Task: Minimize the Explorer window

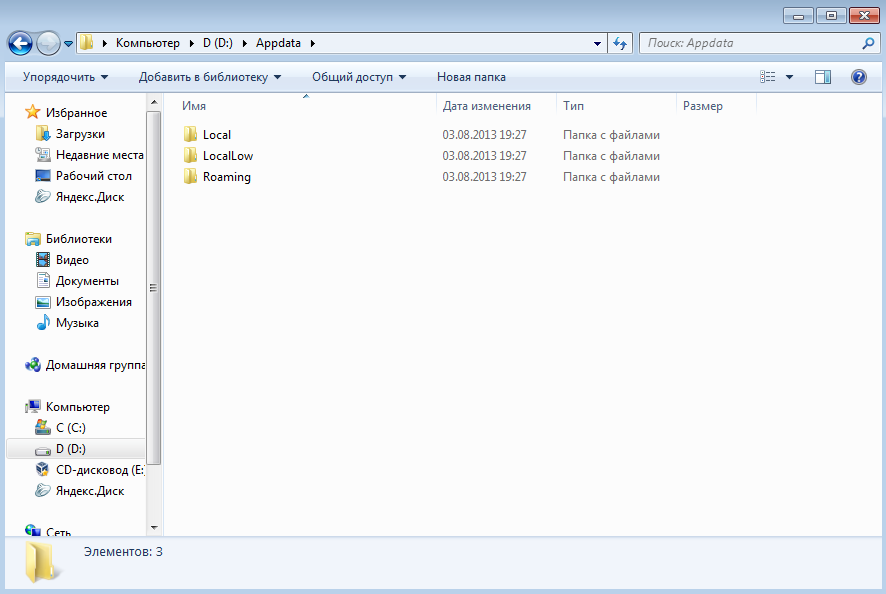Action: 798,16
